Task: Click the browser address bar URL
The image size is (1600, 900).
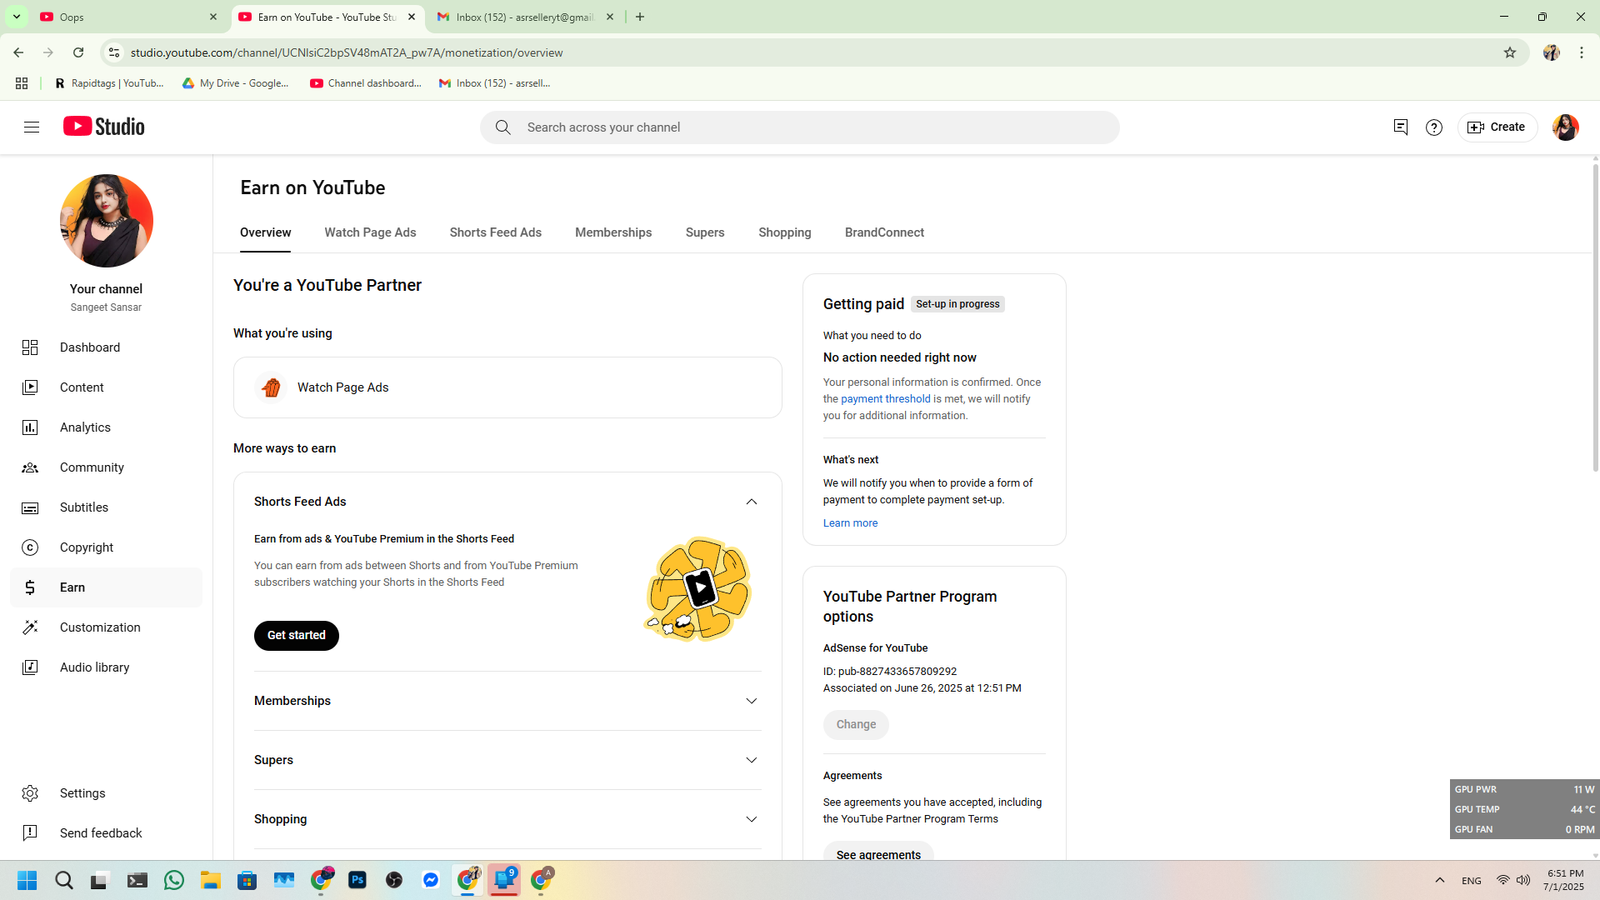Action: click(347, 52)
